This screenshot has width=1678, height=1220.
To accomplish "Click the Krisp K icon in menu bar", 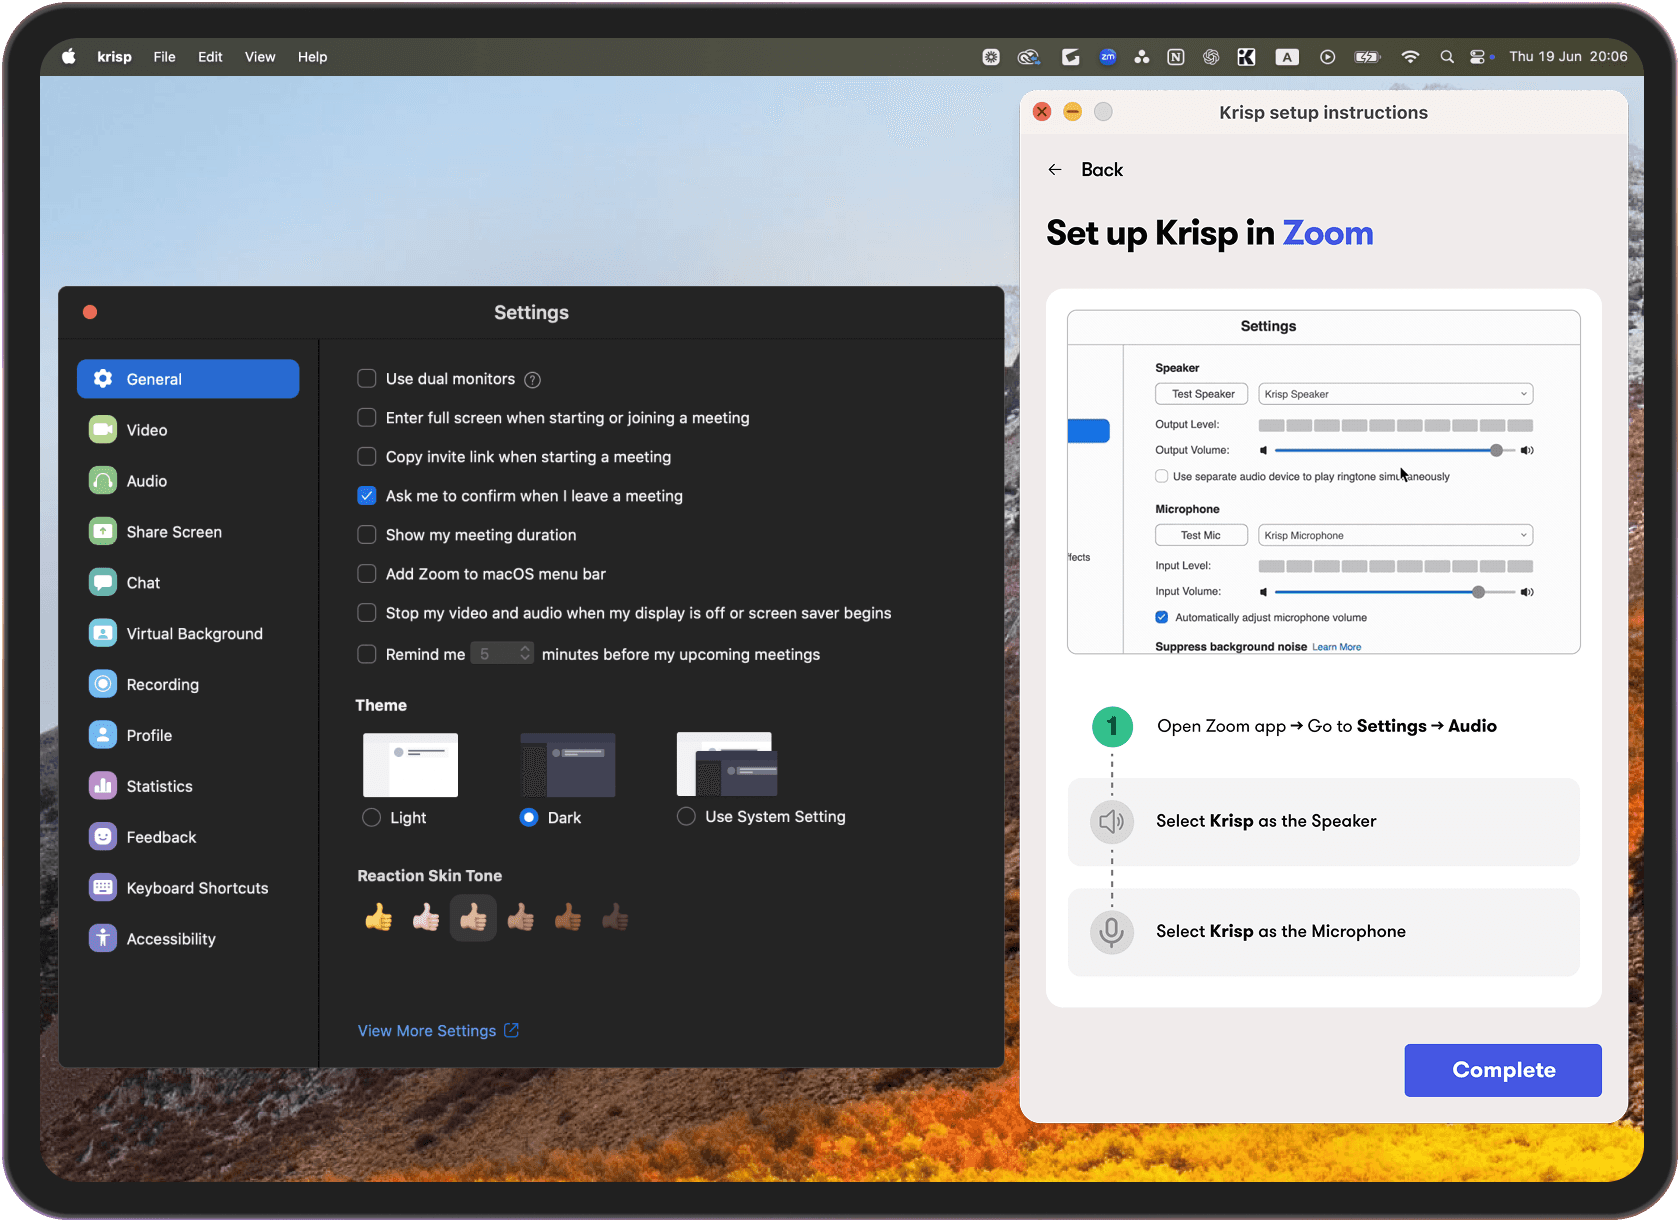I will (x=1246, y=57).
